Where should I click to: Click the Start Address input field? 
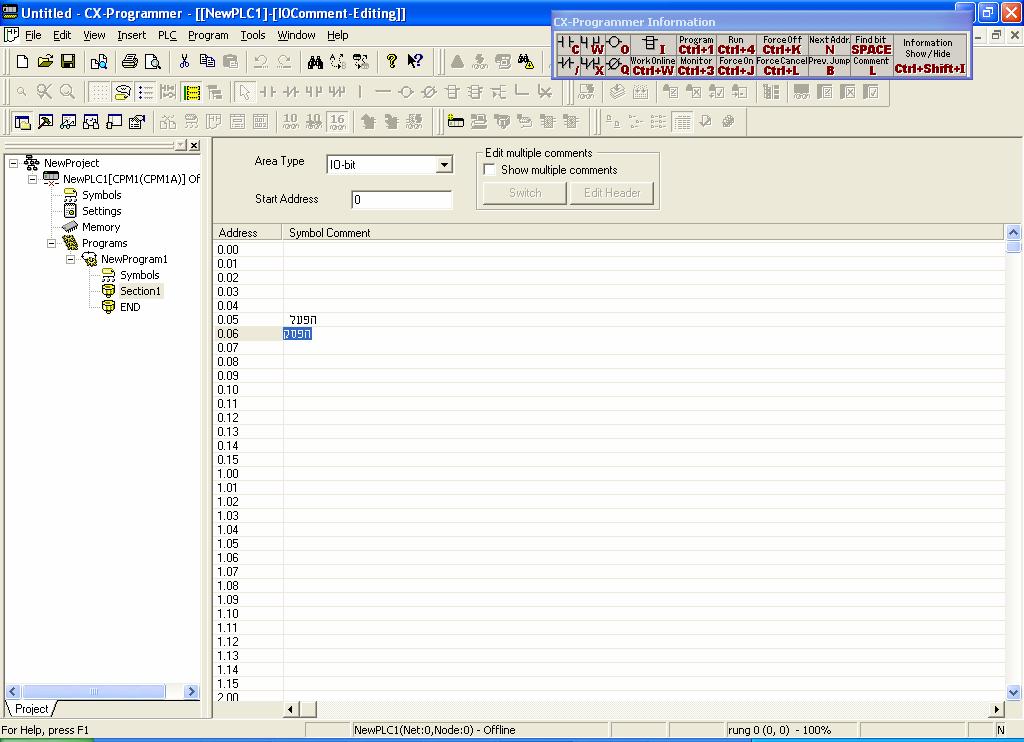tap(402, 200)
